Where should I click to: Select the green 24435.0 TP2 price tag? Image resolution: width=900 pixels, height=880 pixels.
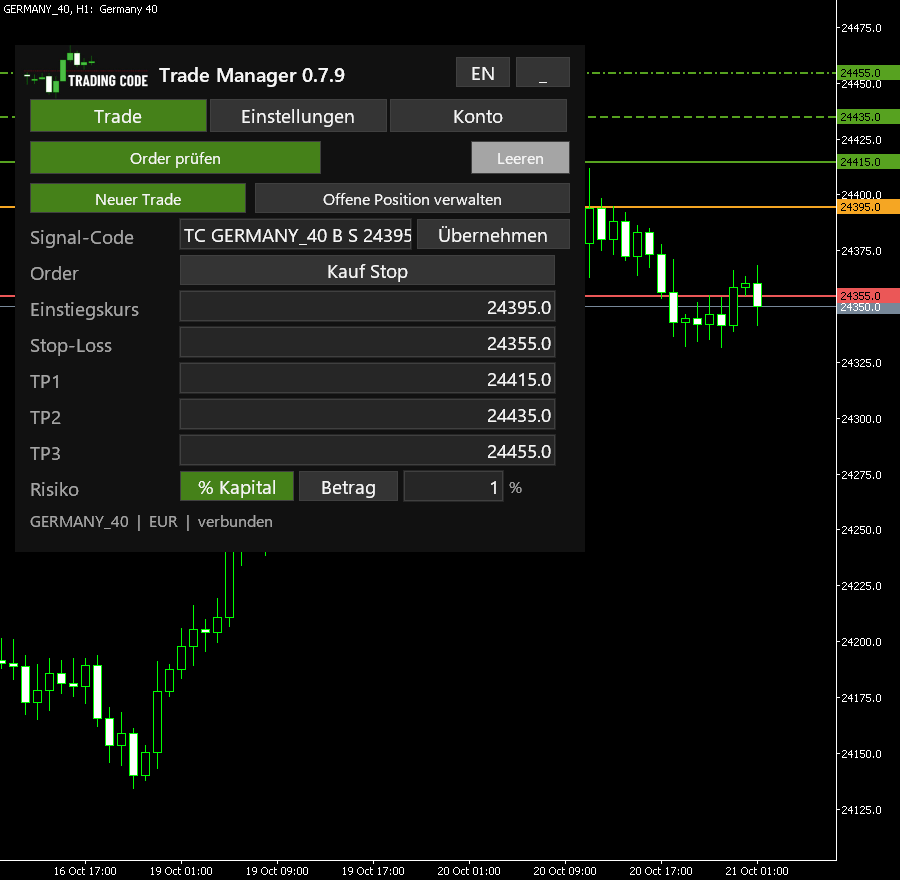(868, 117)
